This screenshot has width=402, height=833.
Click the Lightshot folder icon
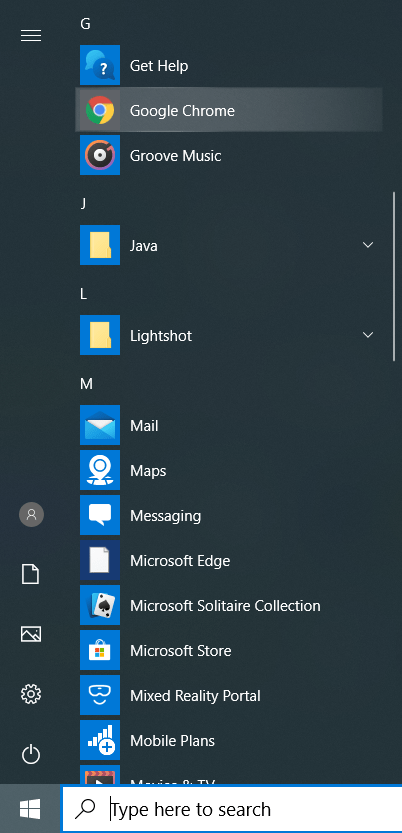click(x=100, y=335)
